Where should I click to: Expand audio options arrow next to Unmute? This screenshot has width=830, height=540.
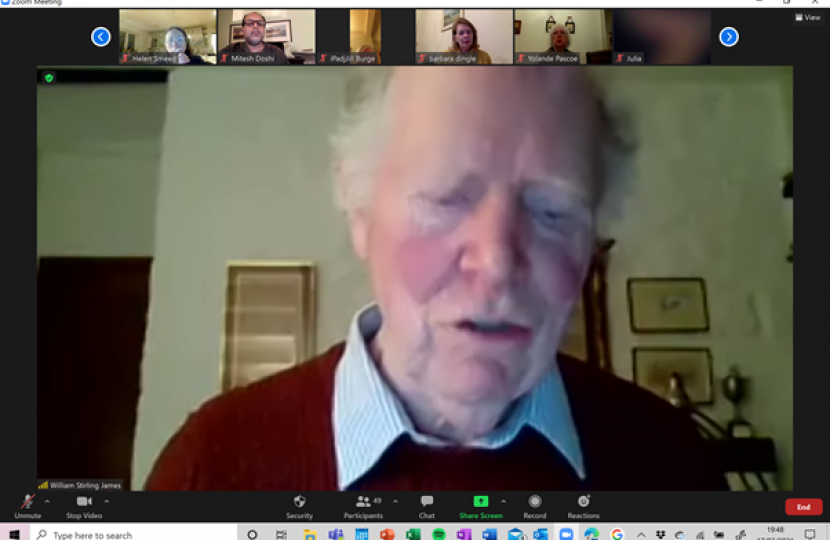47,501
